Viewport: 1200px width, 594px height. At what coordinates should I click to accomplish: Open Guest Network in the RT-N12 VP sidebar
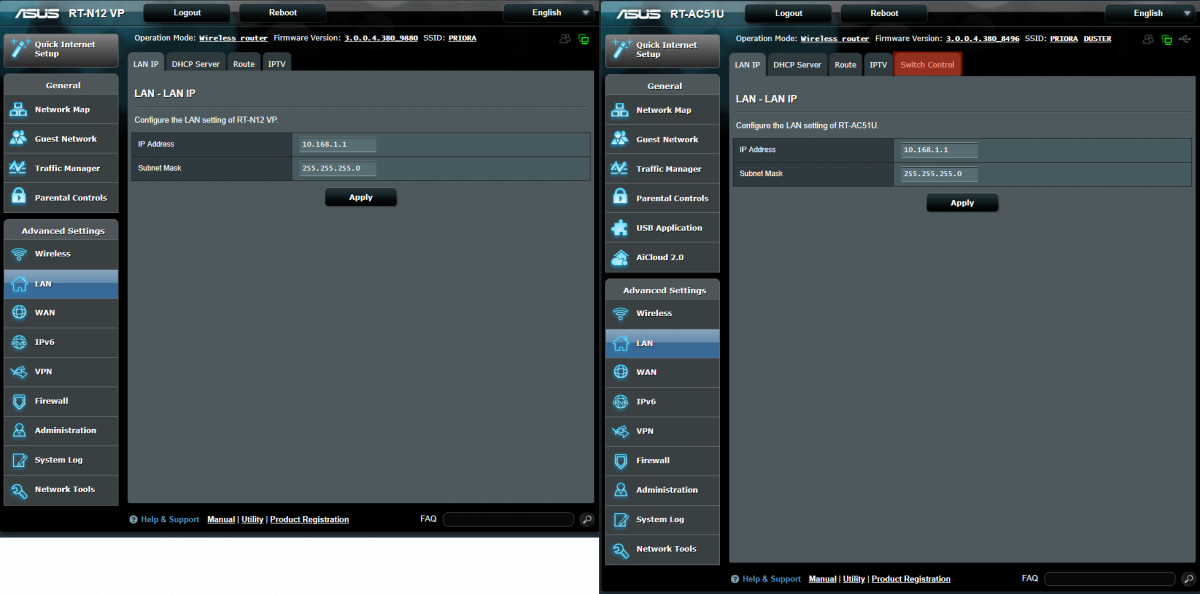[x=61, y=139]
